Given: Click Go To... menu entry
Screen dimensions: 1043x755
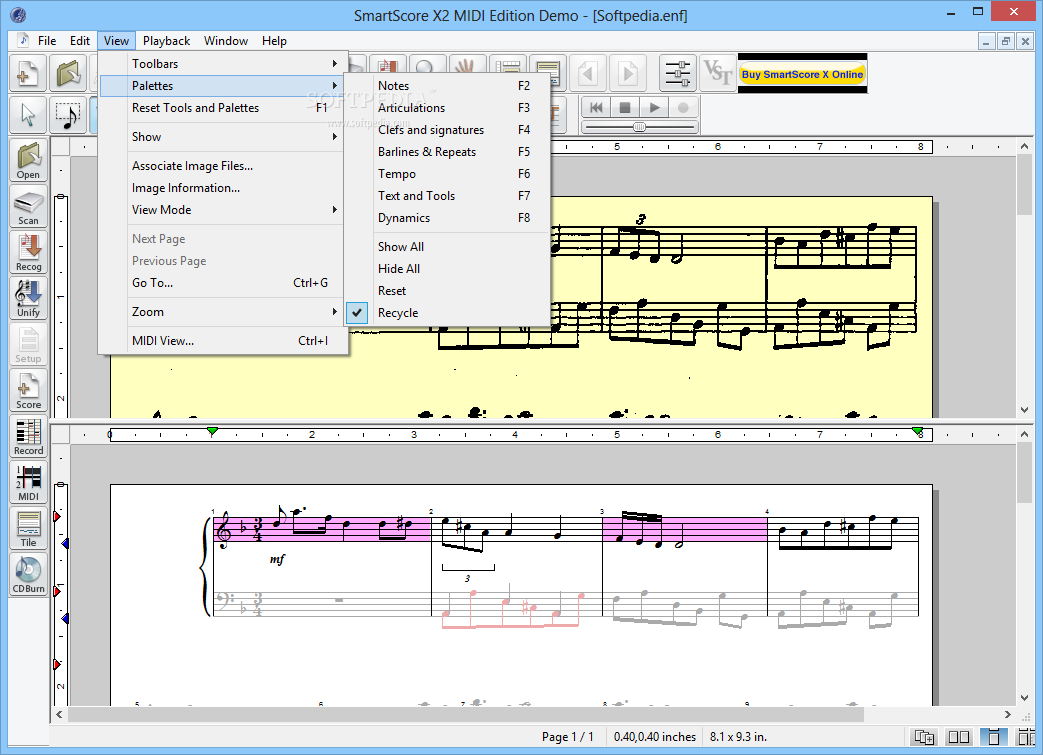Looking at the screenshot, I should pos(223,283).
